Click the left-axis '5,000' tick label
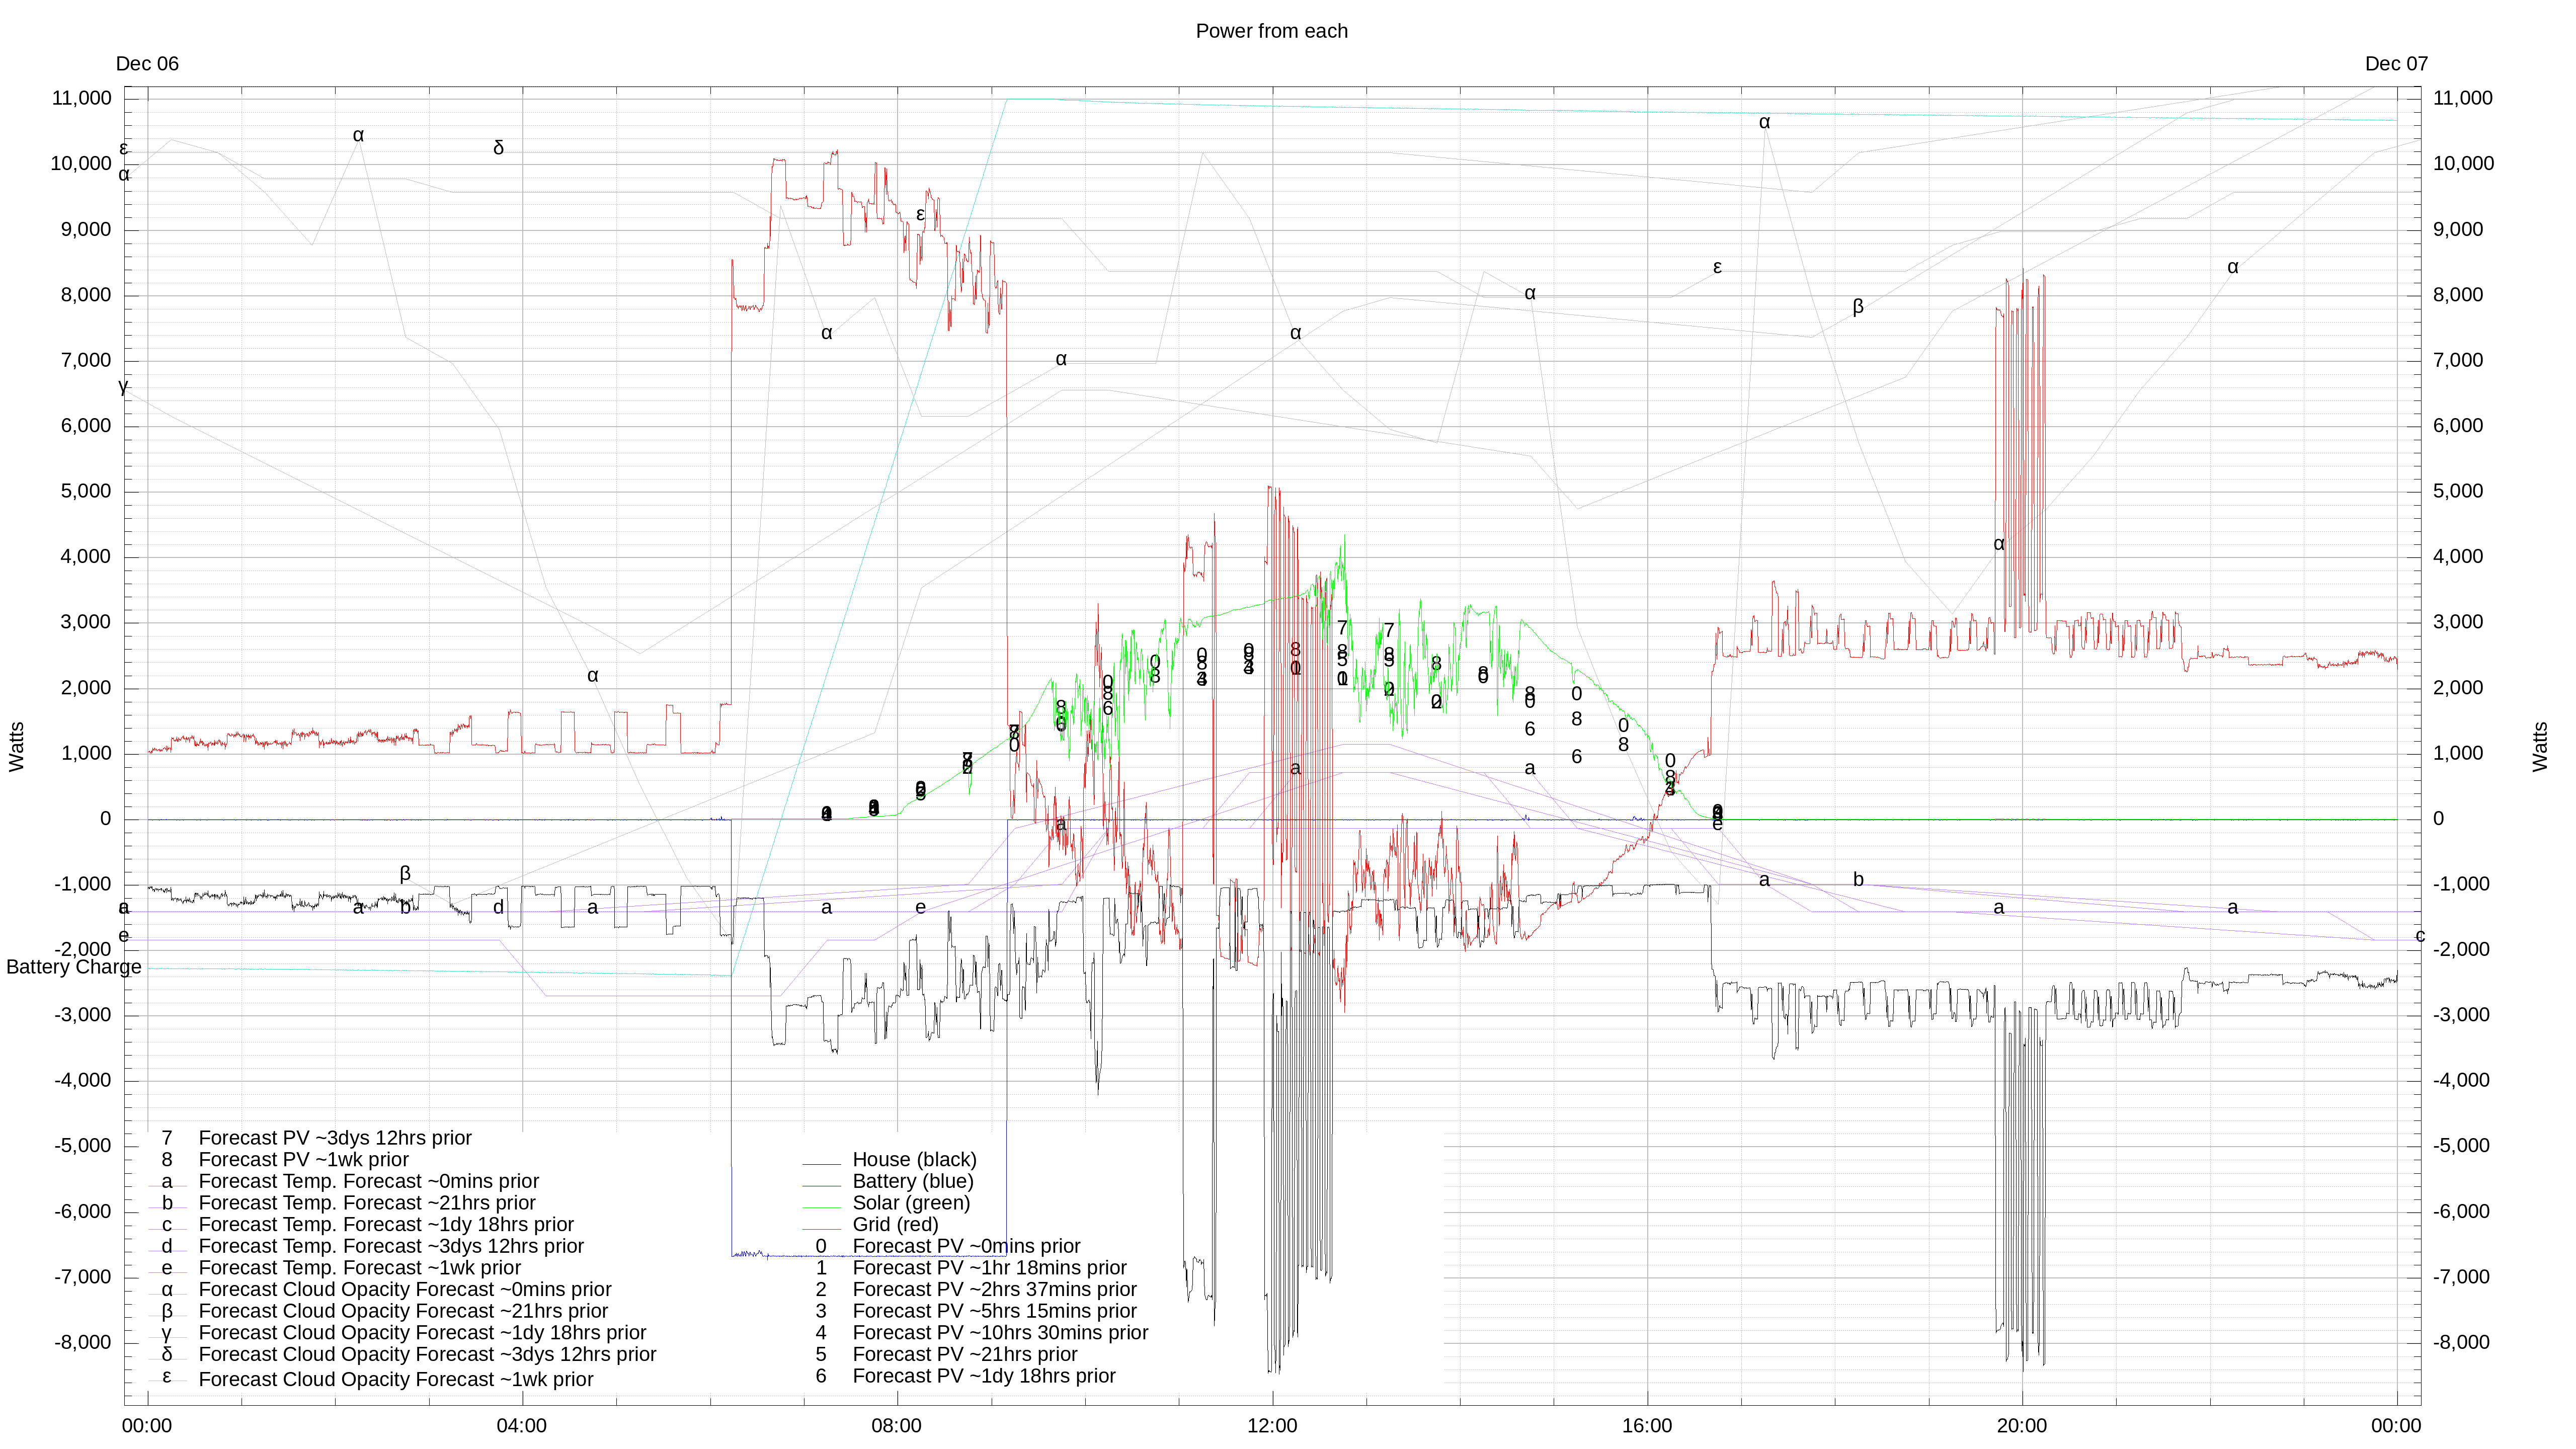Viewport: 2576px width, 1449px height. [86, 491]
